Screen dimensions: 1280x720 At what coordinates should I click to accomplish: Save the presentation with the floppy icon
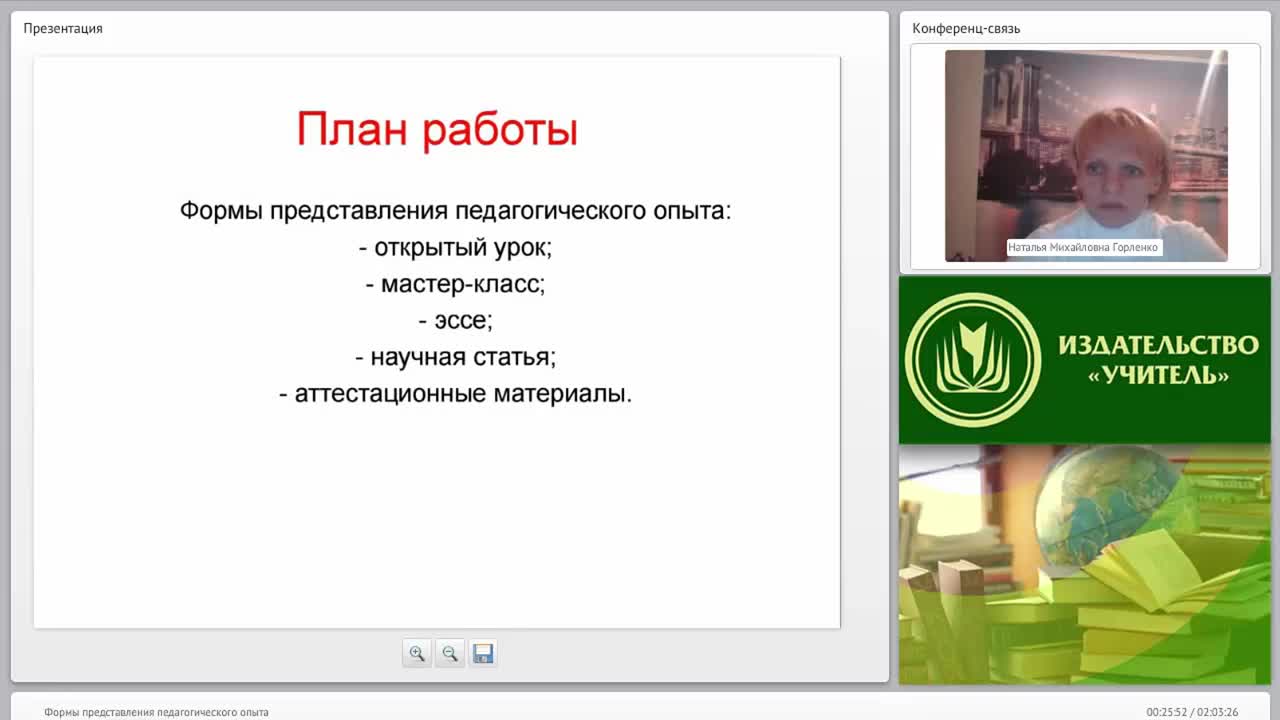pos(483,653)
